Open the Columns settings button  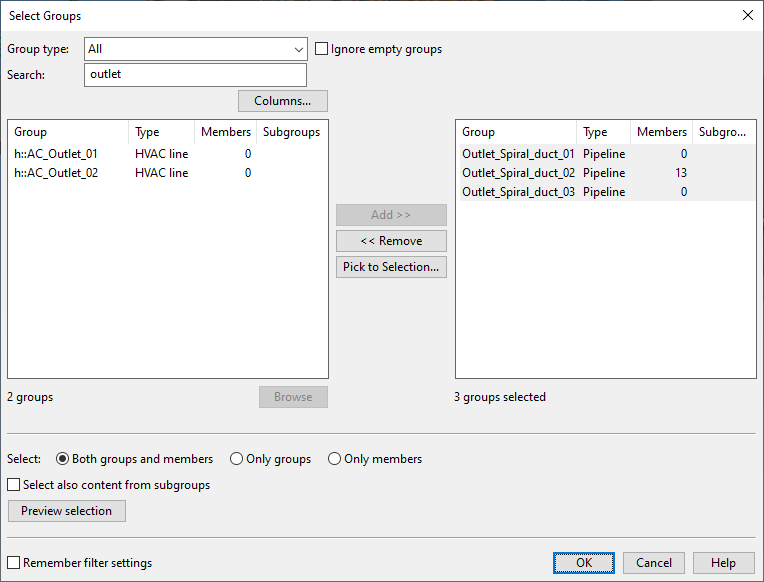[283, 101]
